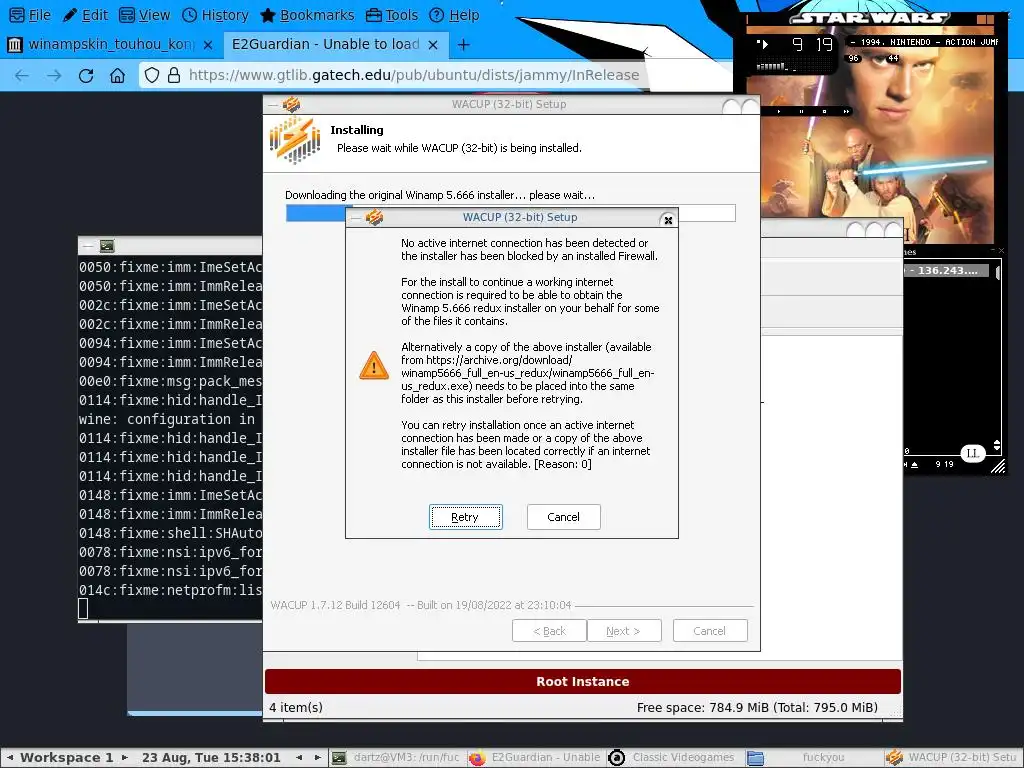
Task: Click the Winamp playlist resize grip
Action: coord(998,466)
